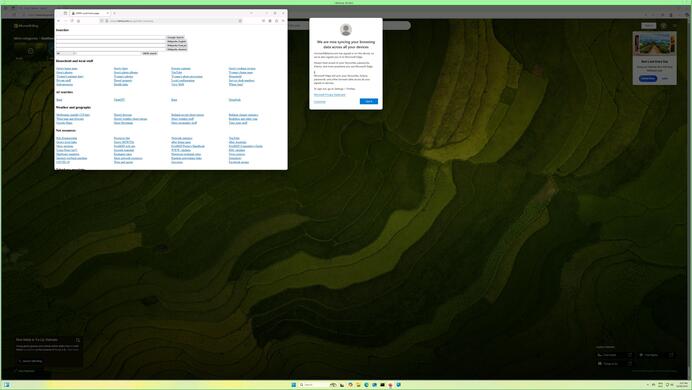Focus the input field beside Google Search
This screenshot has width=692, height=390.
point(111,38)
